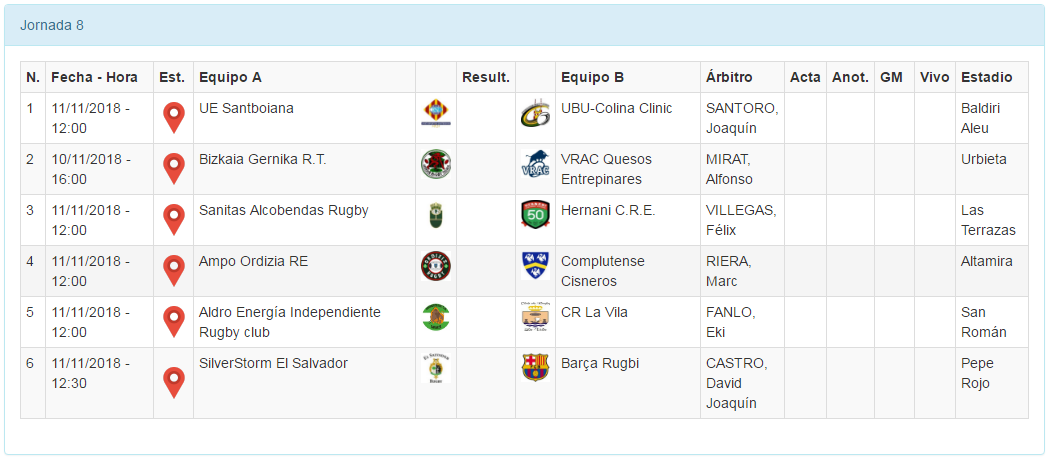
Task: Click the Fecha - Hora column header
Action: (x=94, y=77)
